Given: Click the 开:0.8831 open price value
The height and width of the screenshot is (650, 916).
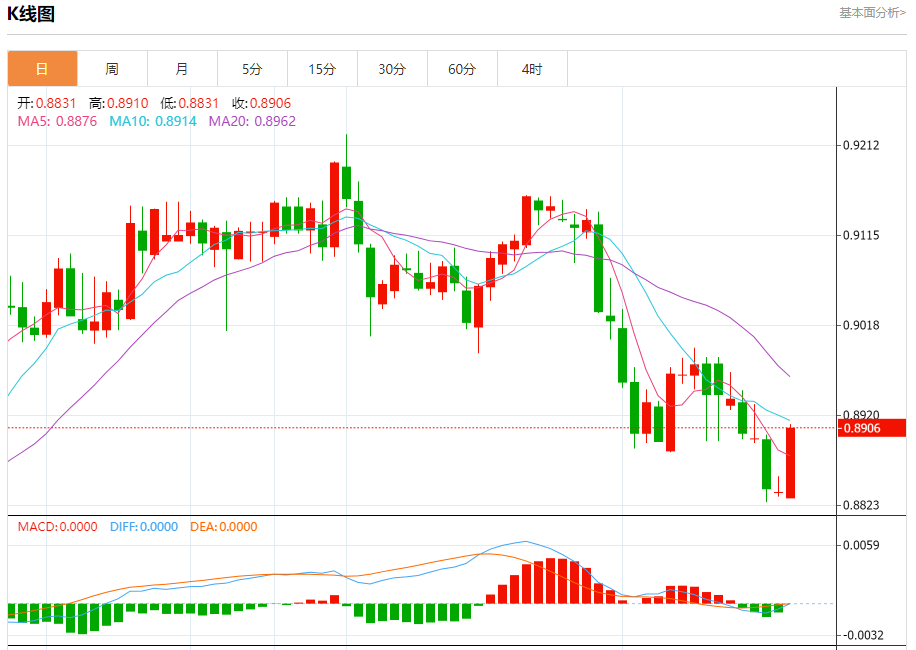Looking at the screenshot, I should click(x=47, y=103).
